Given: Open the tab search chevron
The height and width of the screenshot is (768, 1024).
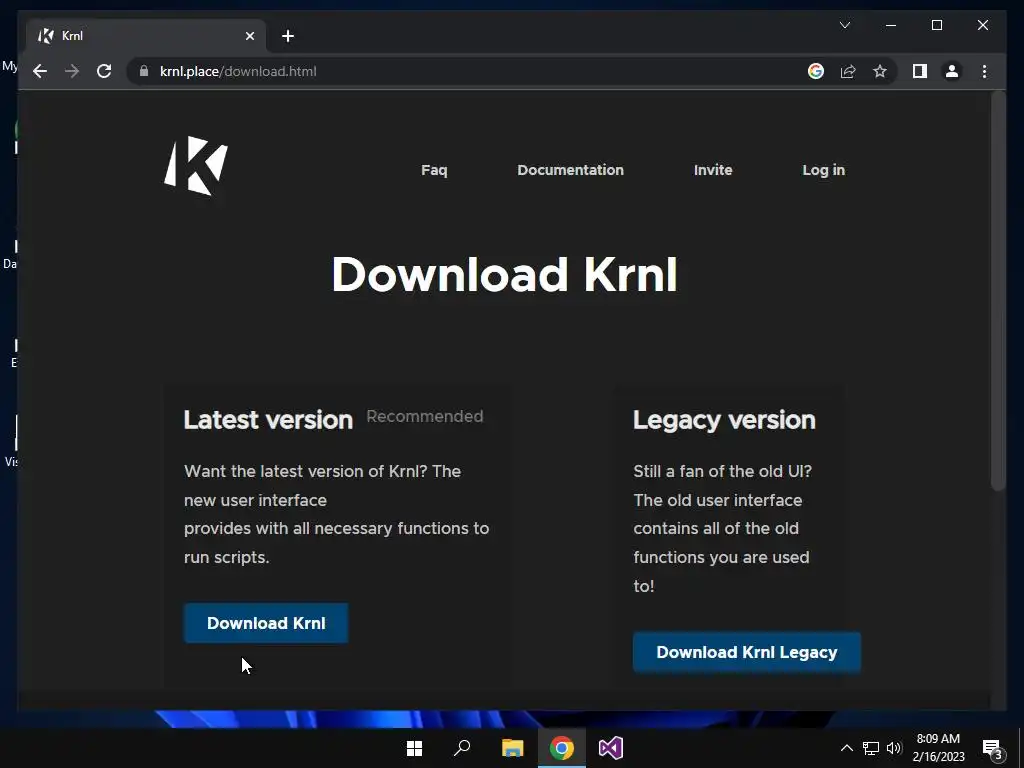Looking at the screenshot, I should point(844,25).
